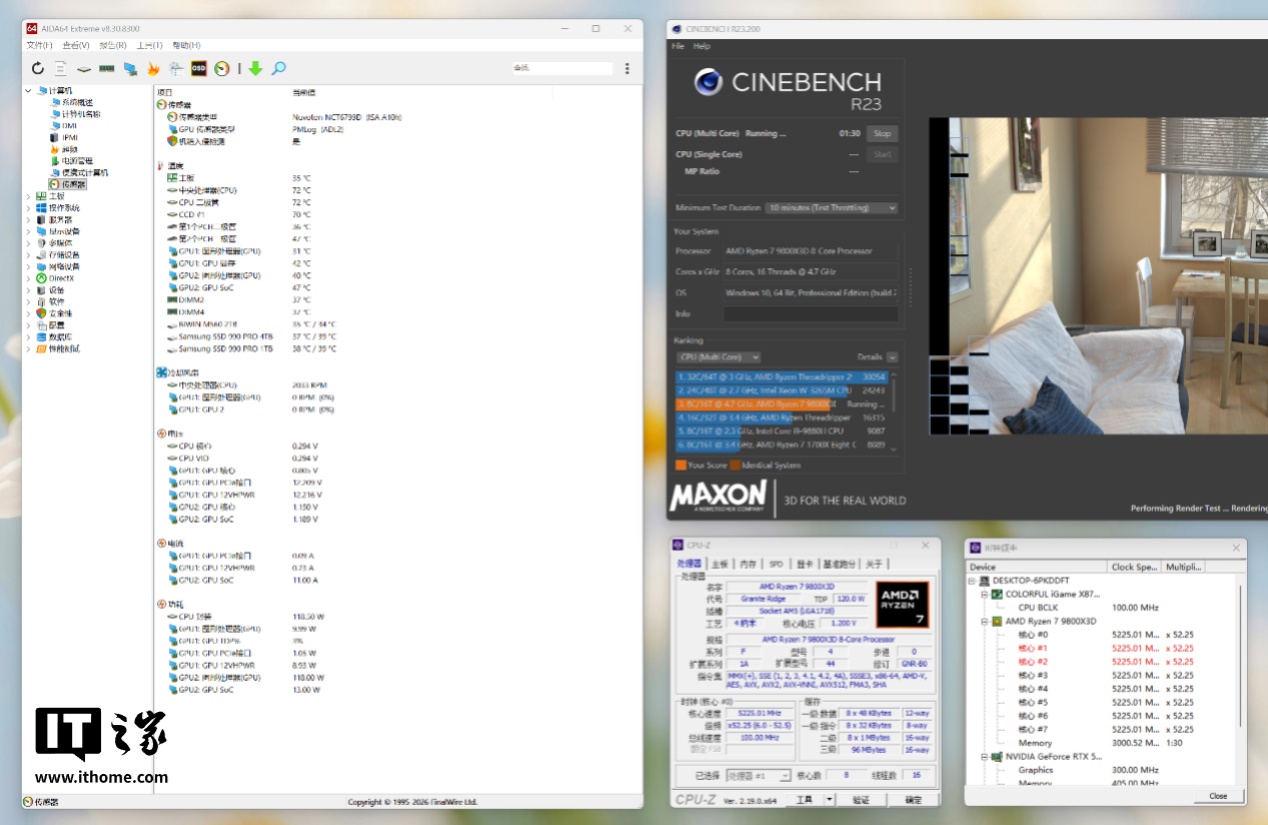The image size is (1268, 825).
Task: Collapse the 计算机 tree node
Action: 28,90
